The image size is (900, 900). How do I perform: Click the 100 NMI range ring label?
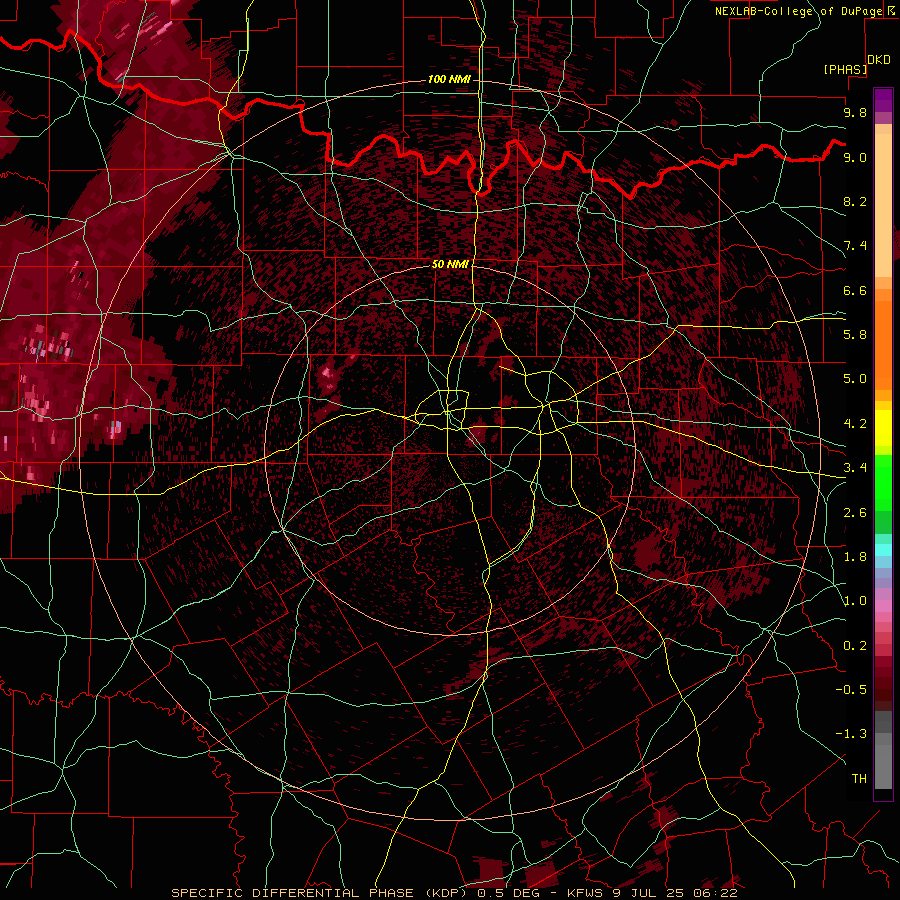(449, 79)
